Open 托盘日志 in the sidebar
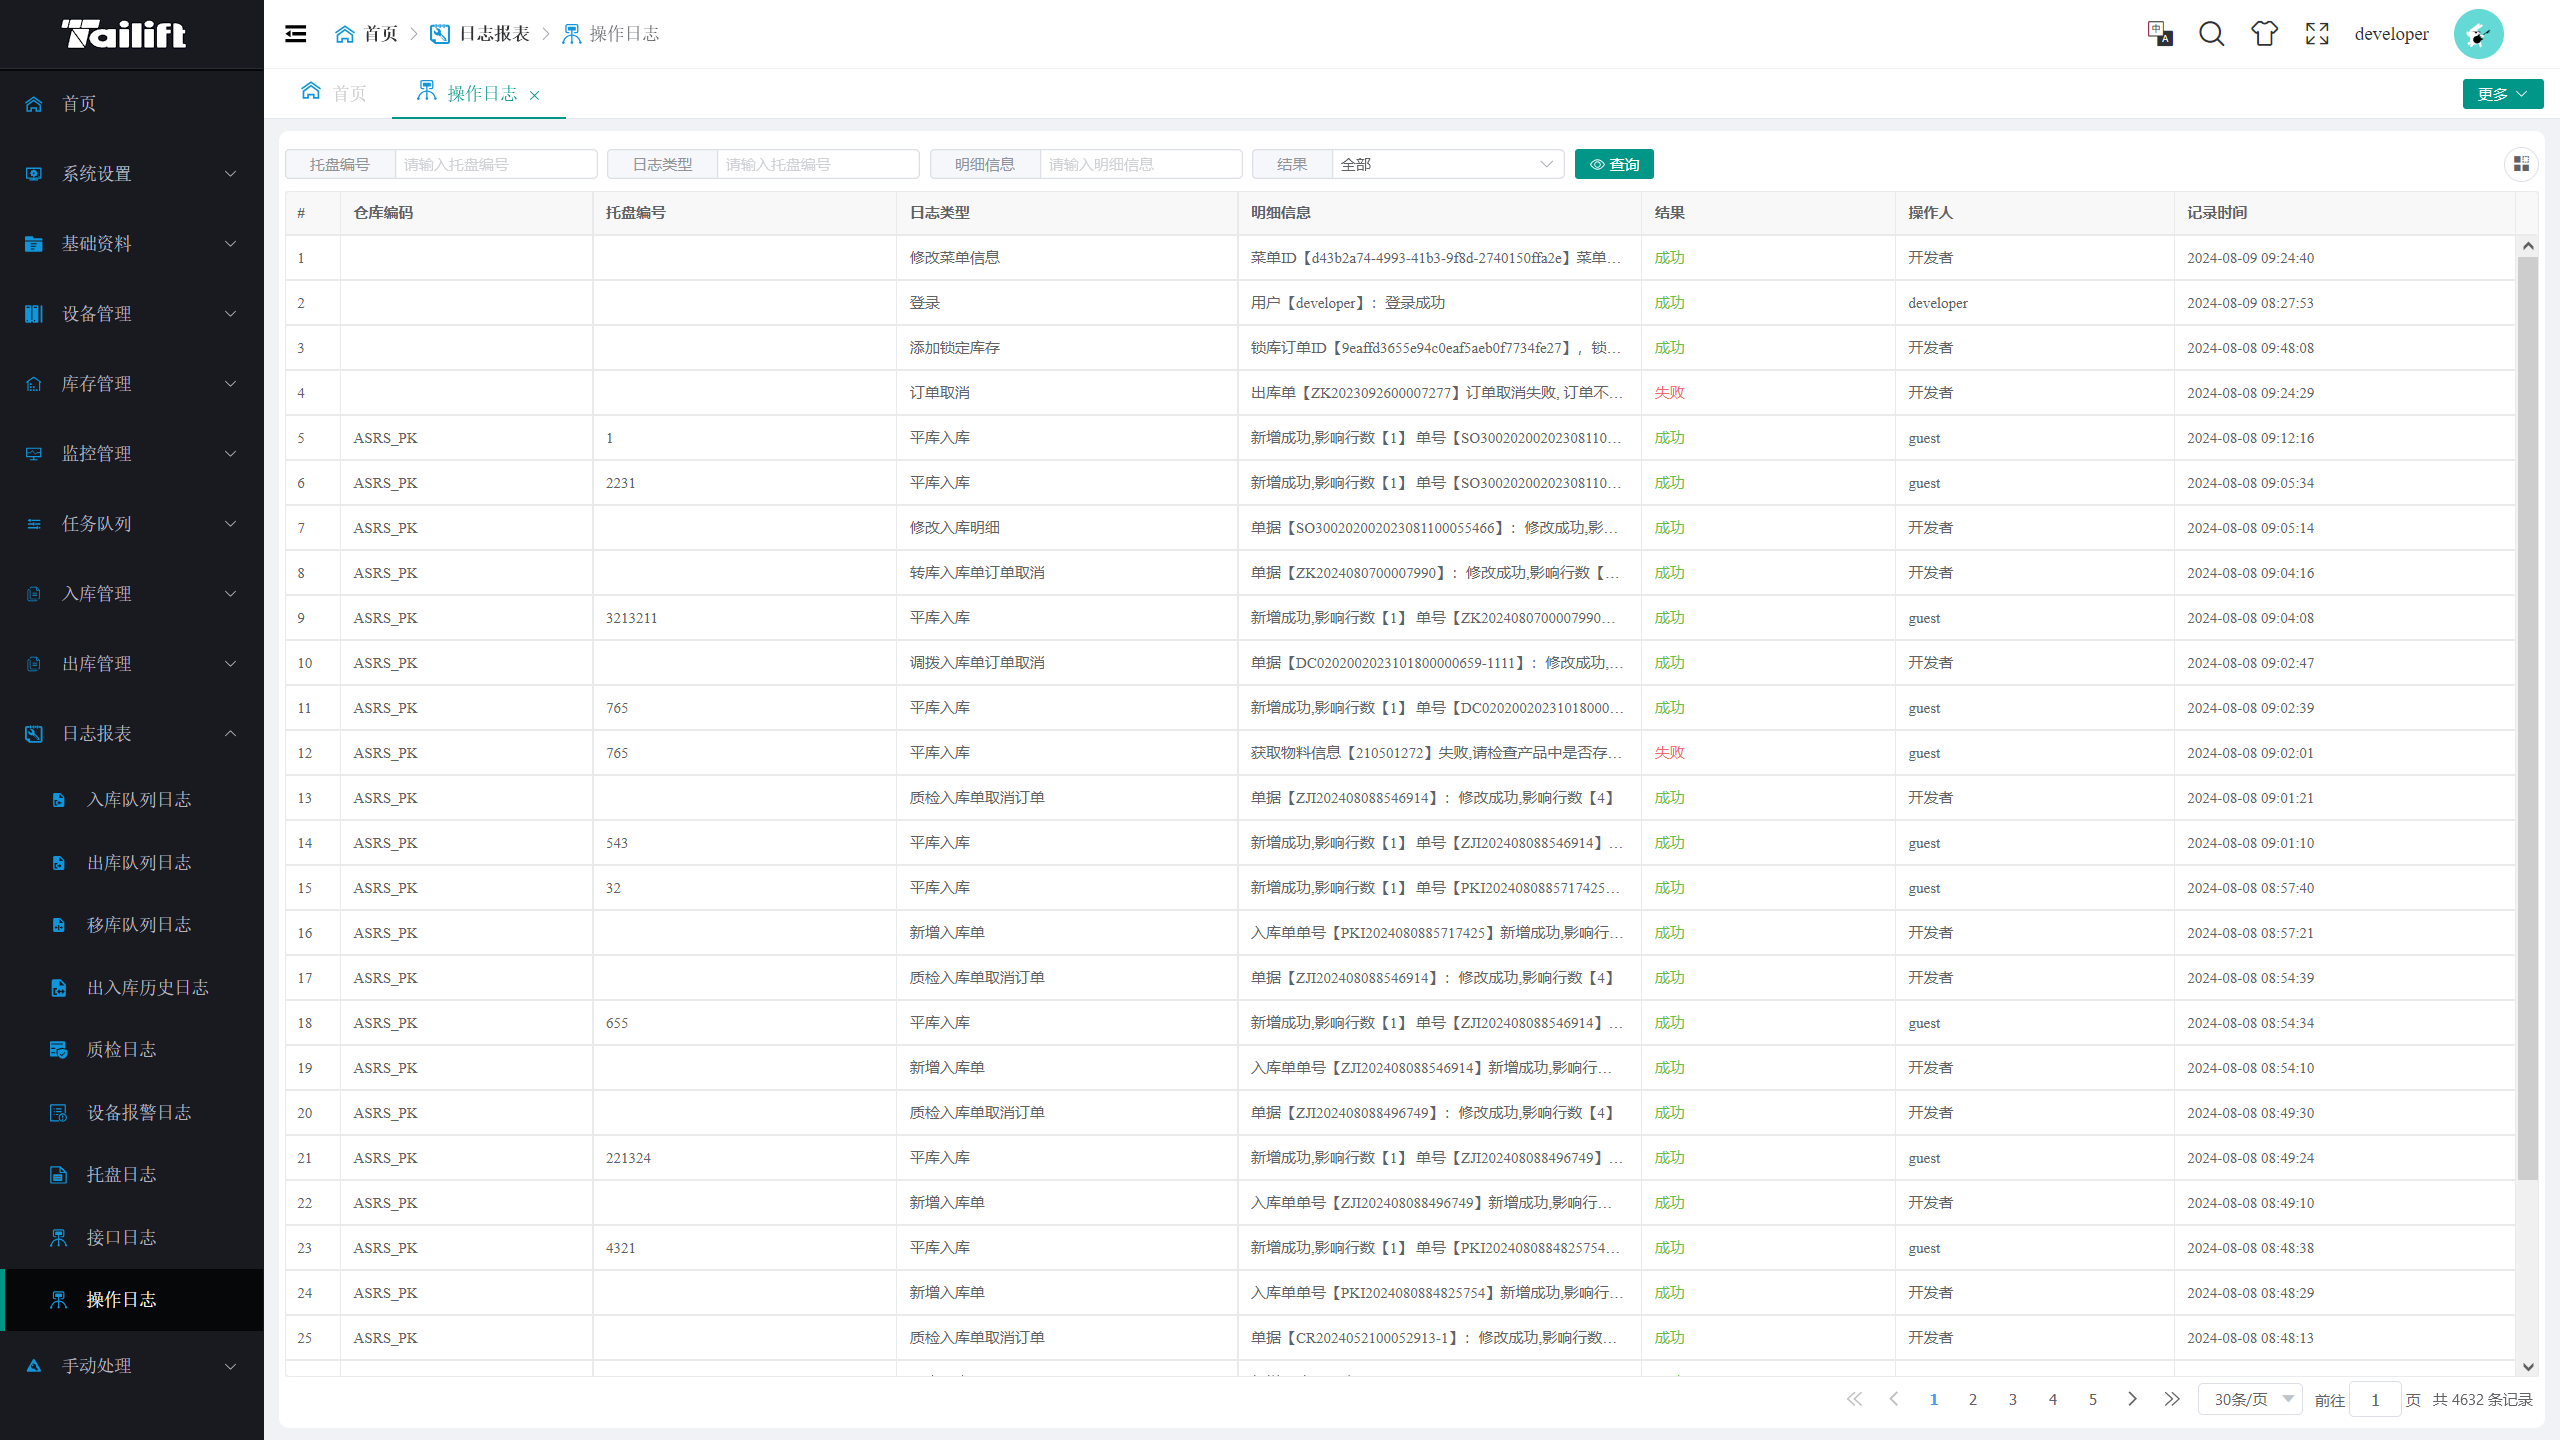This screenshot has height=1440, width=2560. 121,1174
